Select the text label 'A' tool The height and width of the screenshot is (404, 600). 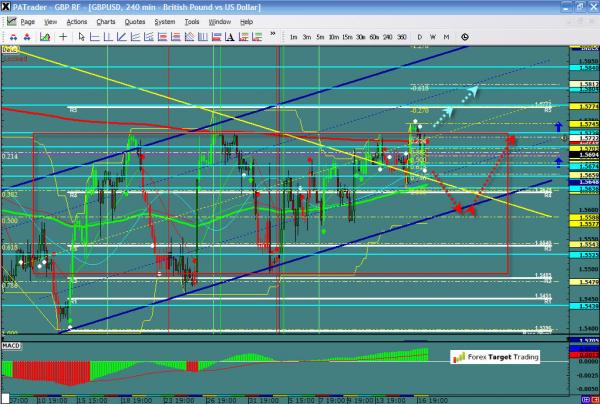pyautogui.click(x=230, y=37)
